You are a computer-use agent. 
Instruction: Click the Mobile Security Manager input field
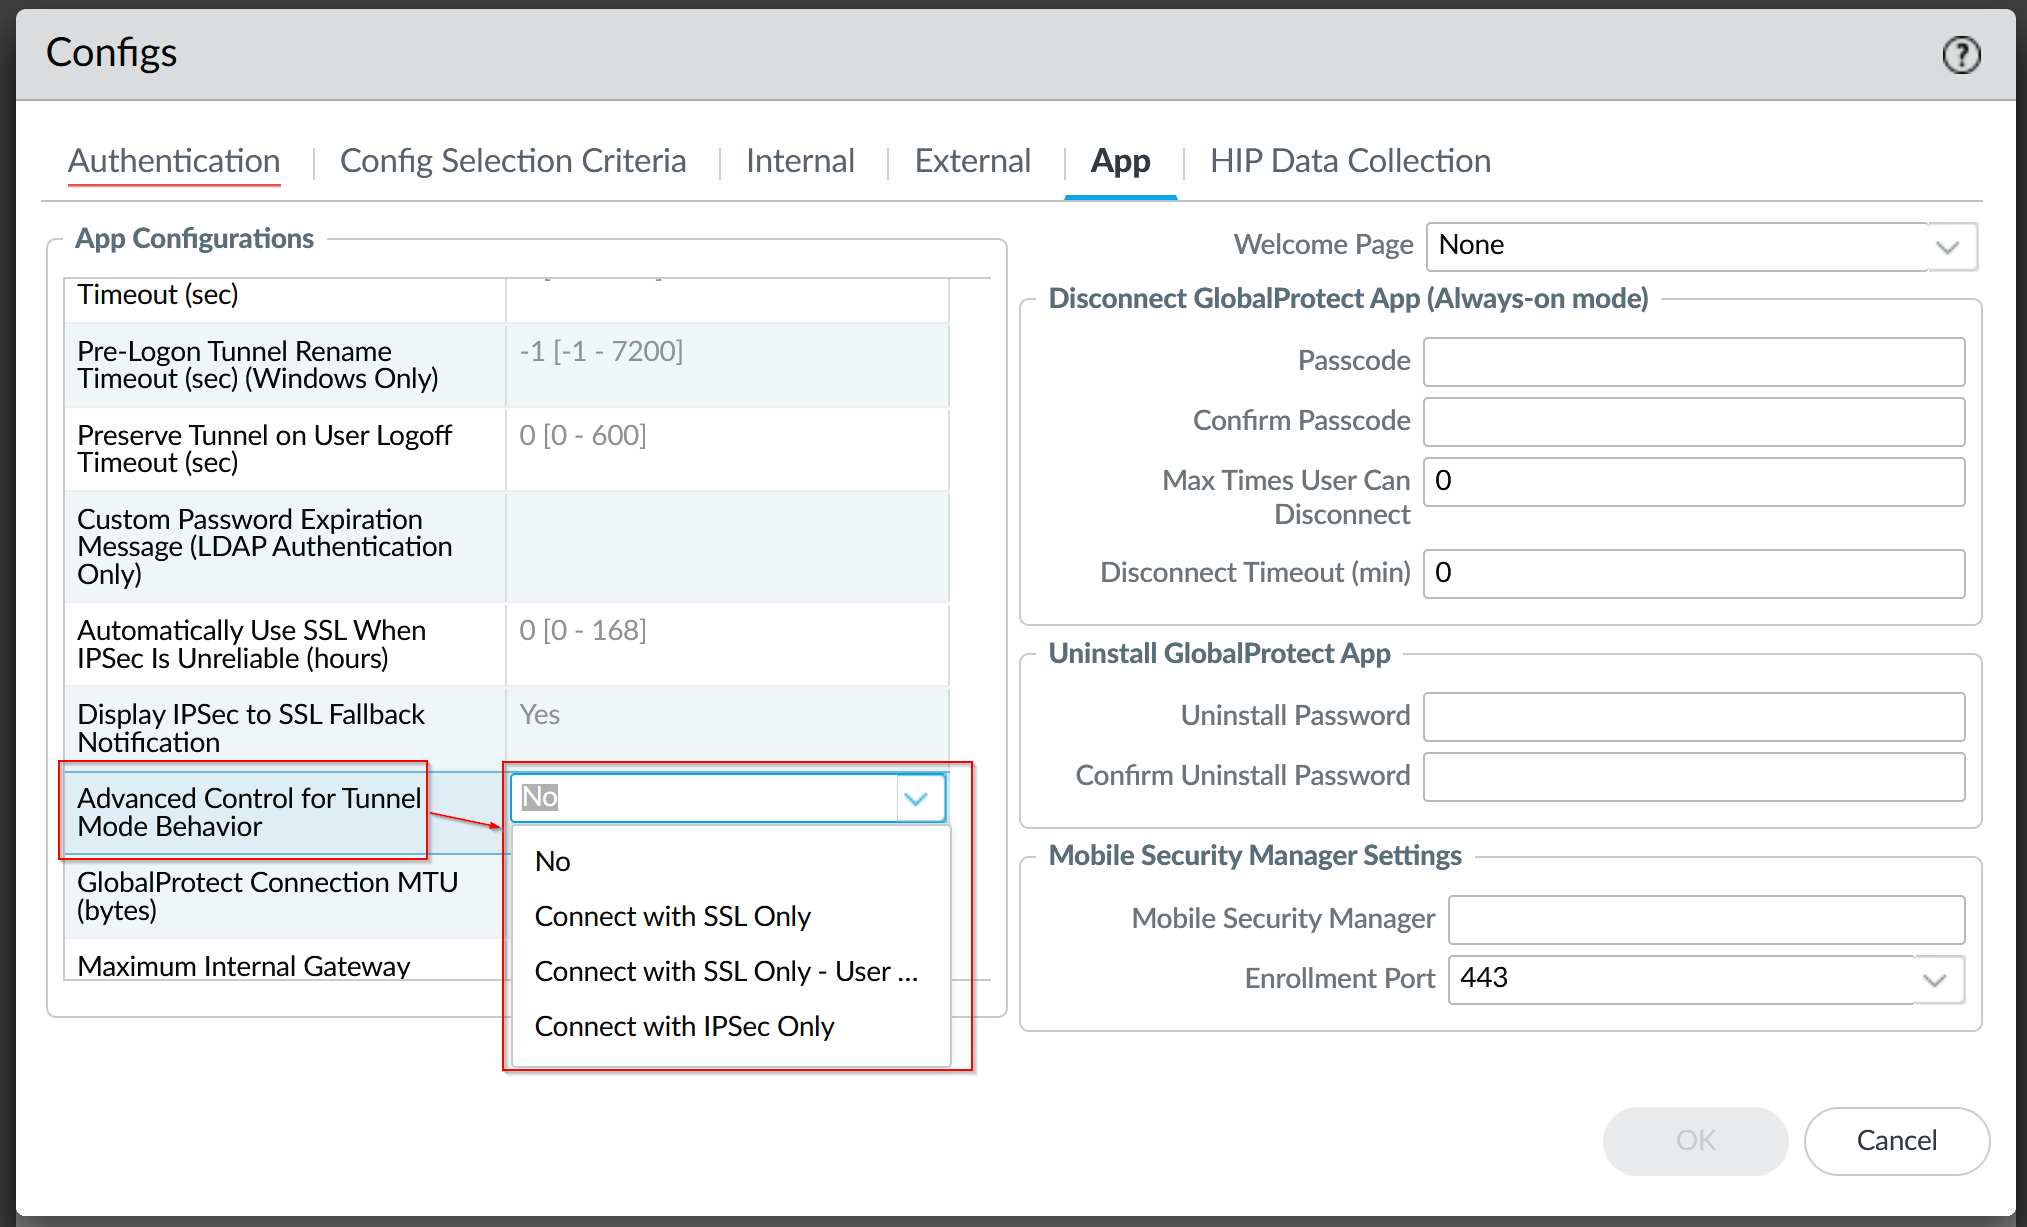1706,920
